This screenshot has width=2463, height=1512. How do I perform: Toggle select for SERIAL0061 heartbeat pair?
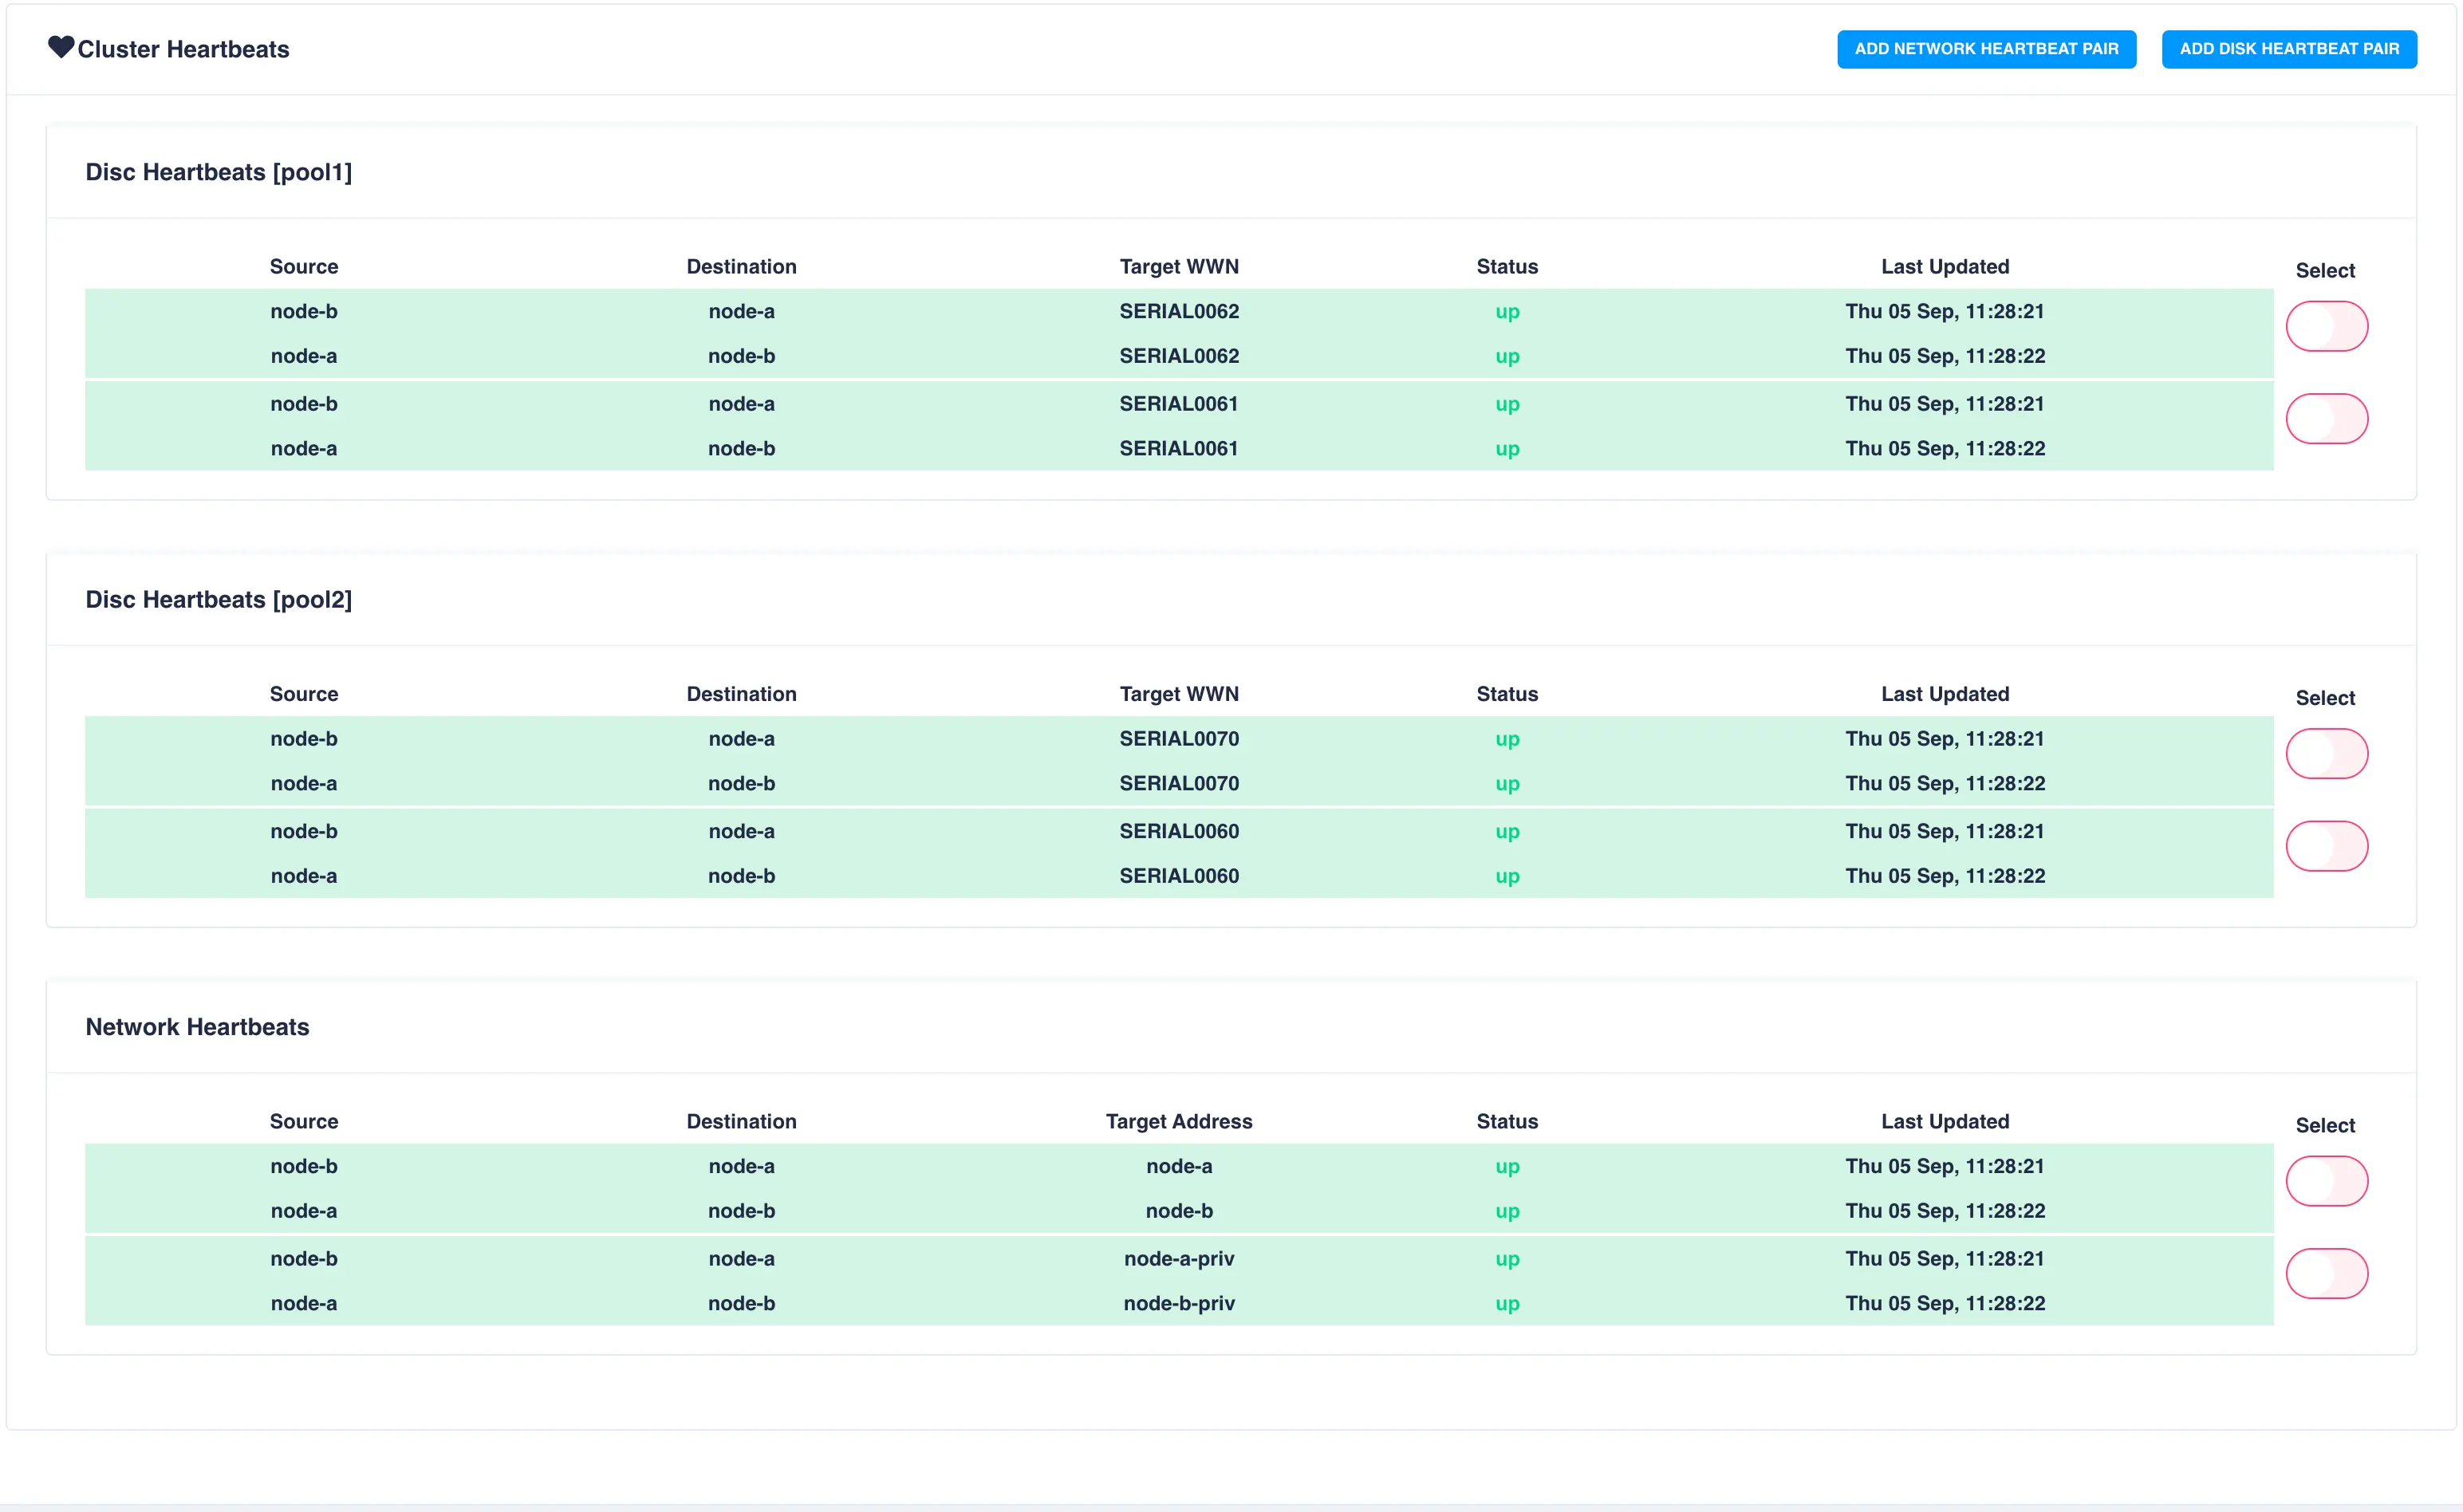click(2326, 418)
